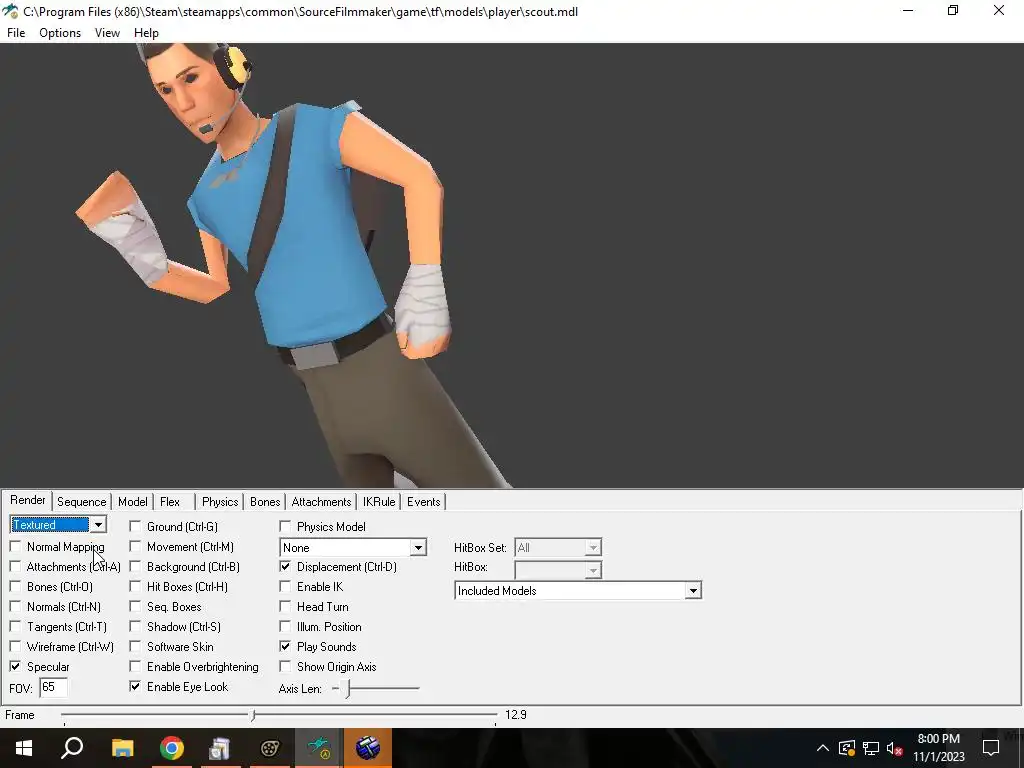Expand the Textured render mode dropdown

[98, 524]
